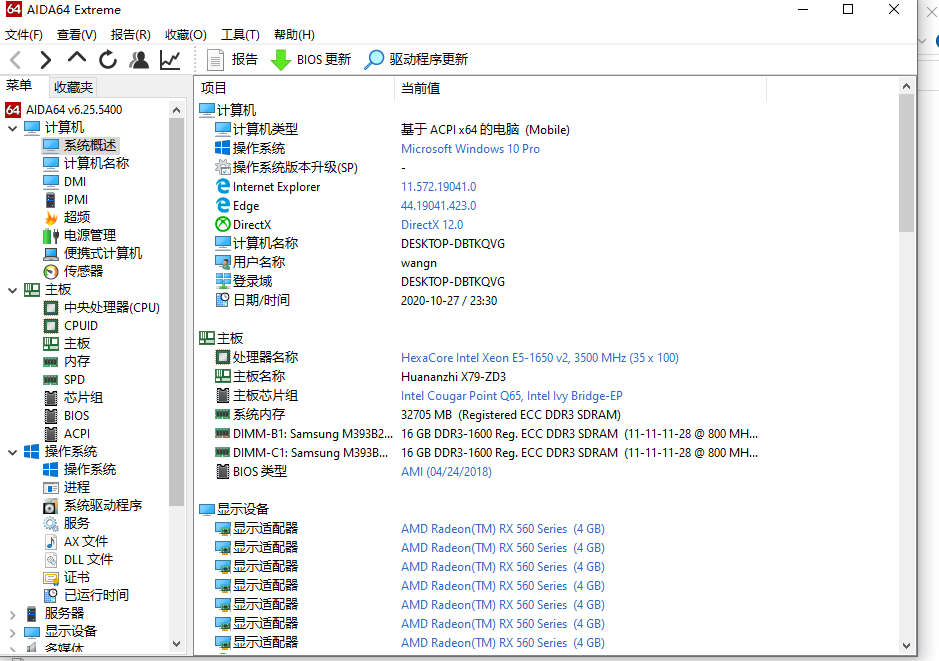Open the Edge version 44.19041.423.0 link

(438, 206)
